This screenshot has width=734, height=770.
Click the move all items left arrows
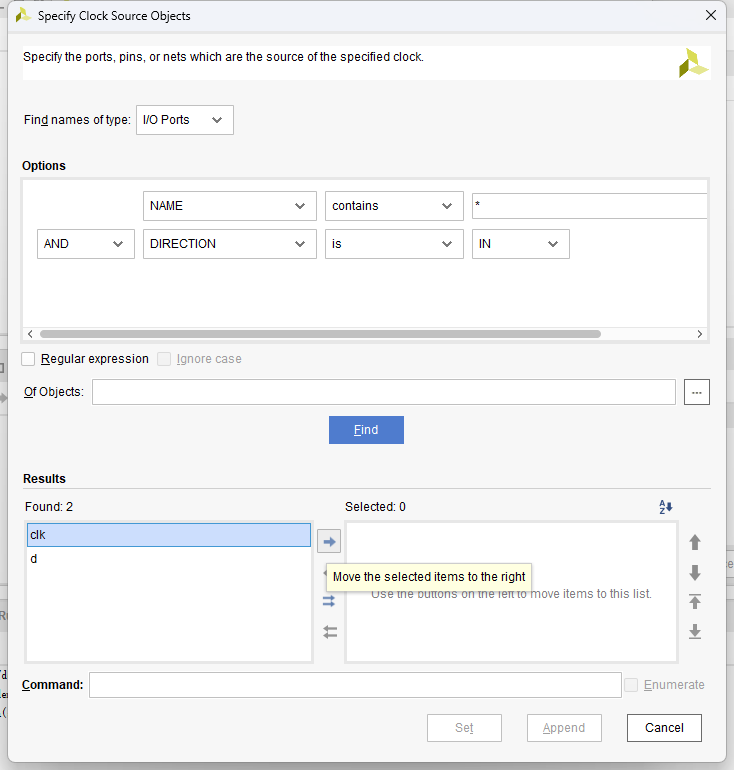click(x=329, y=632)
